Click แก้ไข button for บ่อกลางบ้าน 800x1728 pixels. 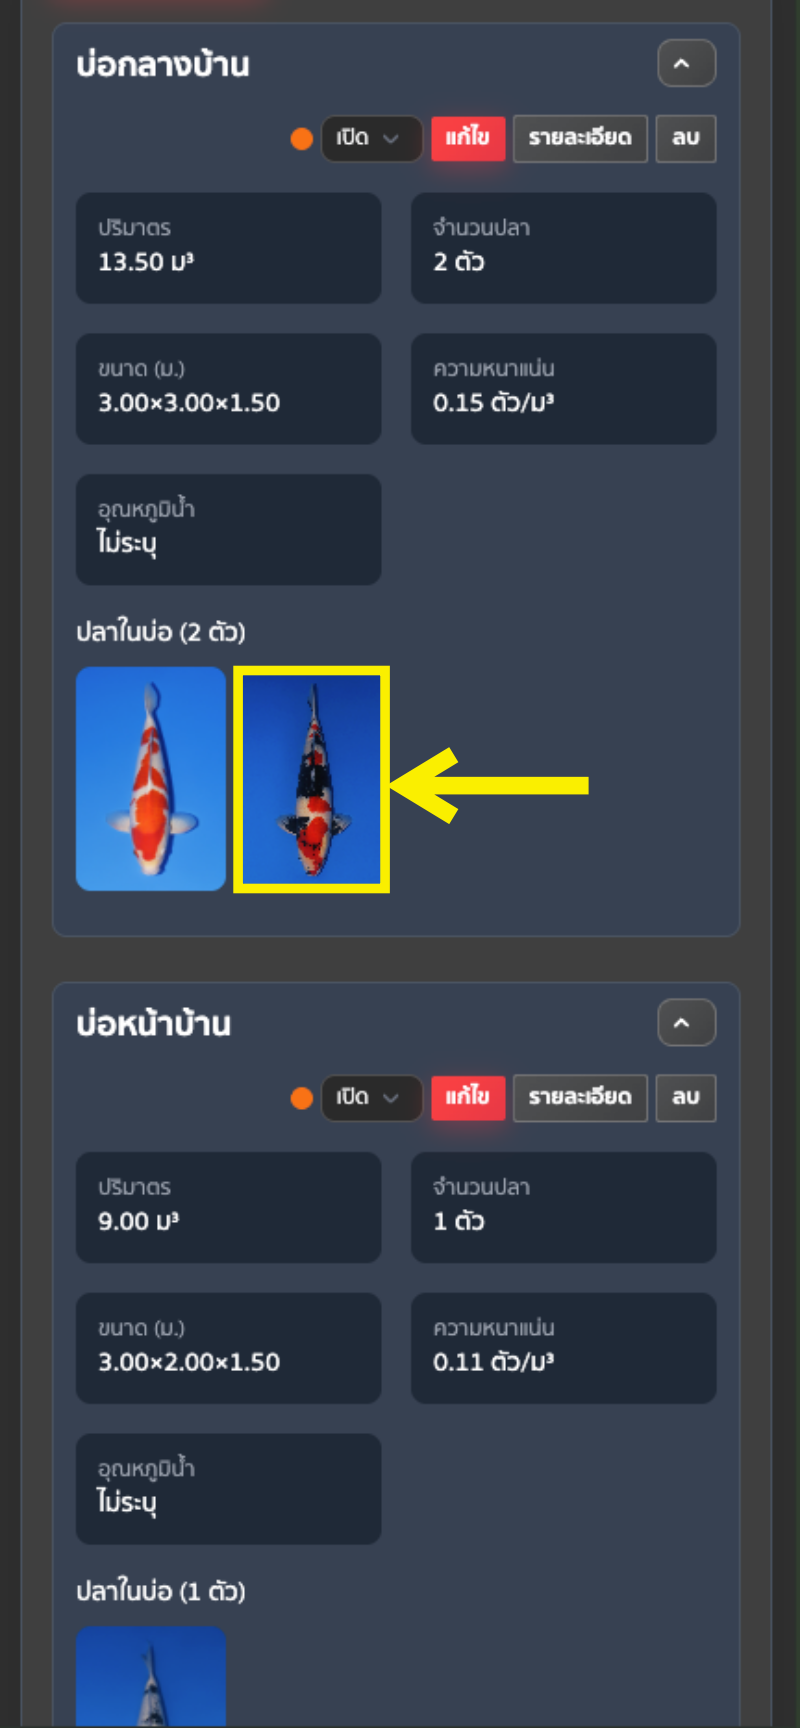(x=468, y=138)
